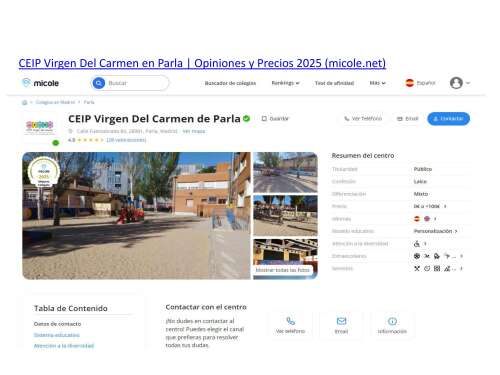Open Test de afinidad
Image resolution: width=500 pixels, height=375 pixels.
click(x=334, y=83)
